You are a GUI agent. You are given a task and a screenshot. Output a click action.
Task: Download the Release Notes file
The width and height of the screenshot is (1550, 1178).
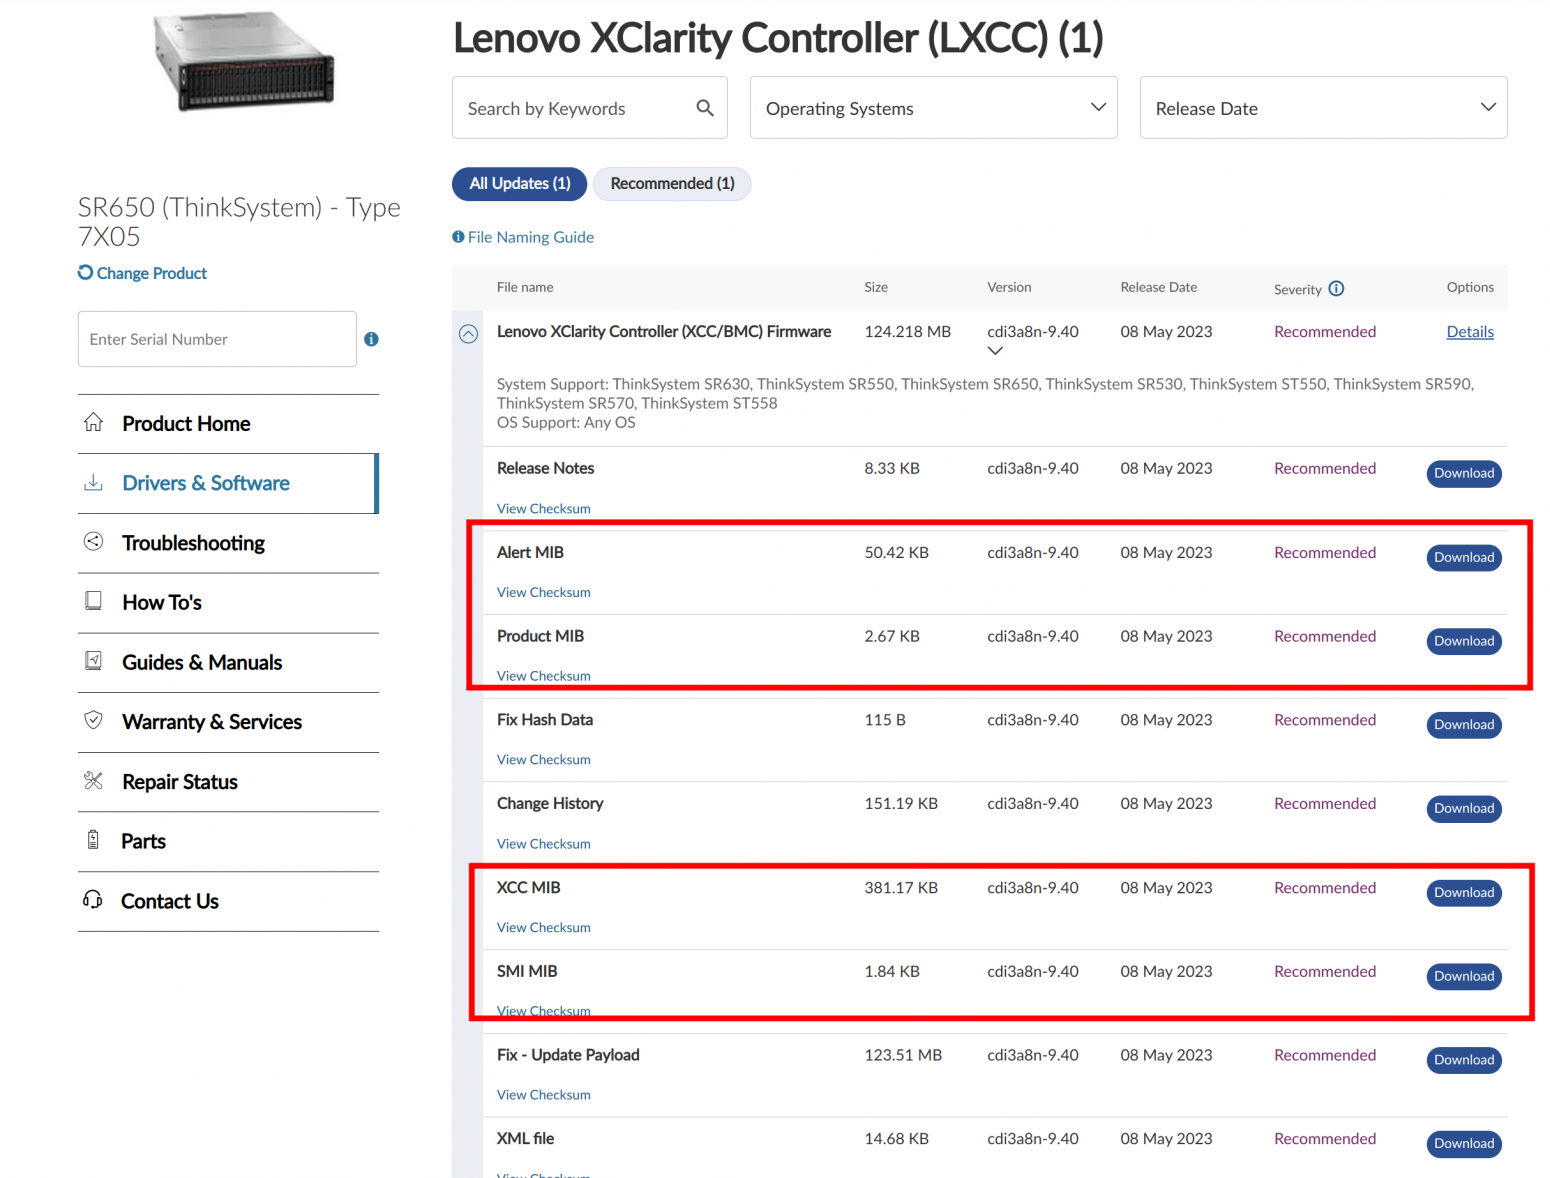pyautogui.click(x=1464, y=473)
